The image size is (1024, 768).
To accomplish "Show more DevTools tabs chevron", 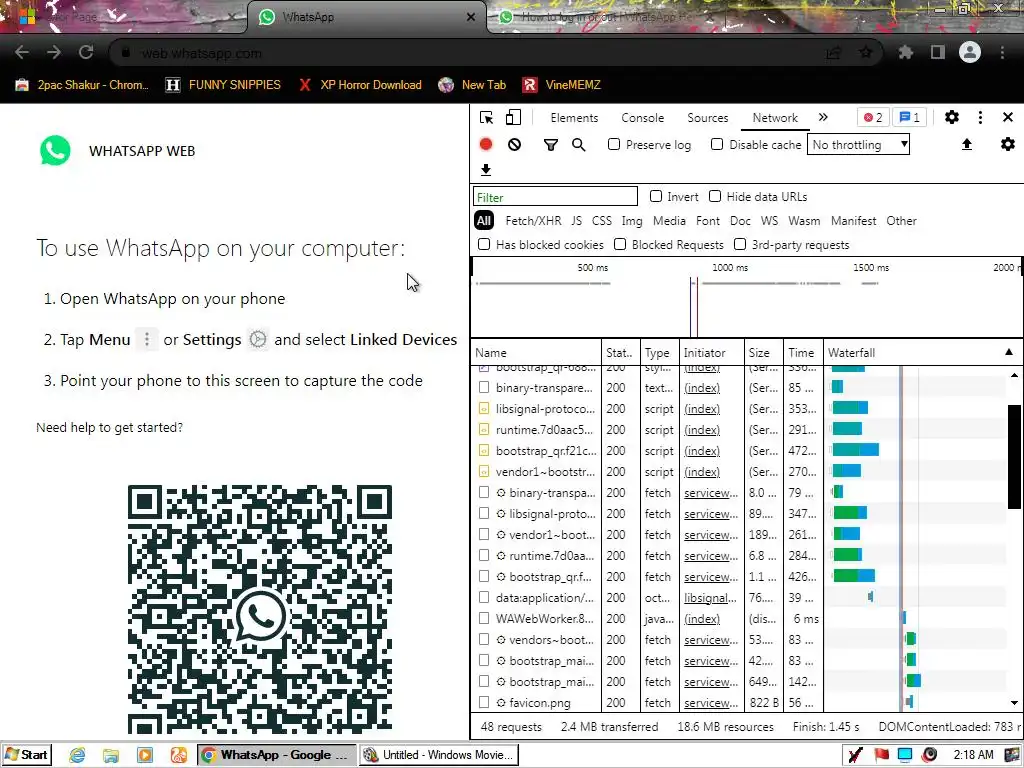I will click(x=823, y=117).
